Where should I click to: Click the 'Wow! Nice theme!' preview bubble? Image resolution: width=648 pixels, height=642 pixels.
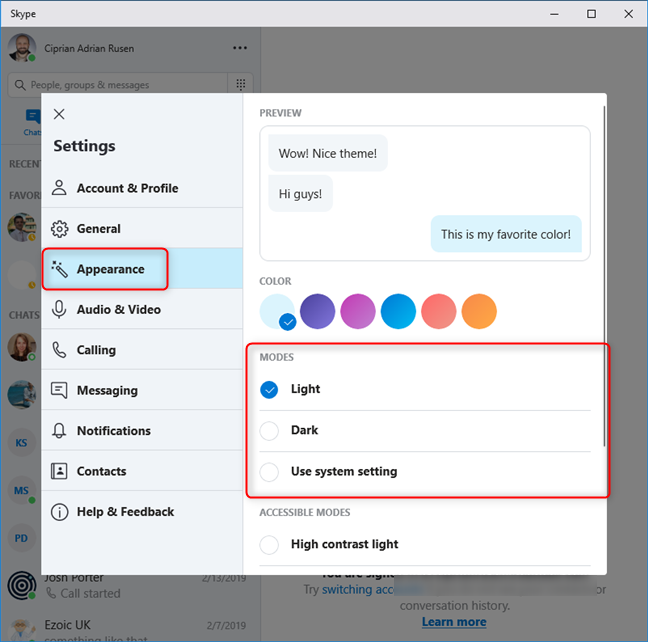[x=328, y=153]
